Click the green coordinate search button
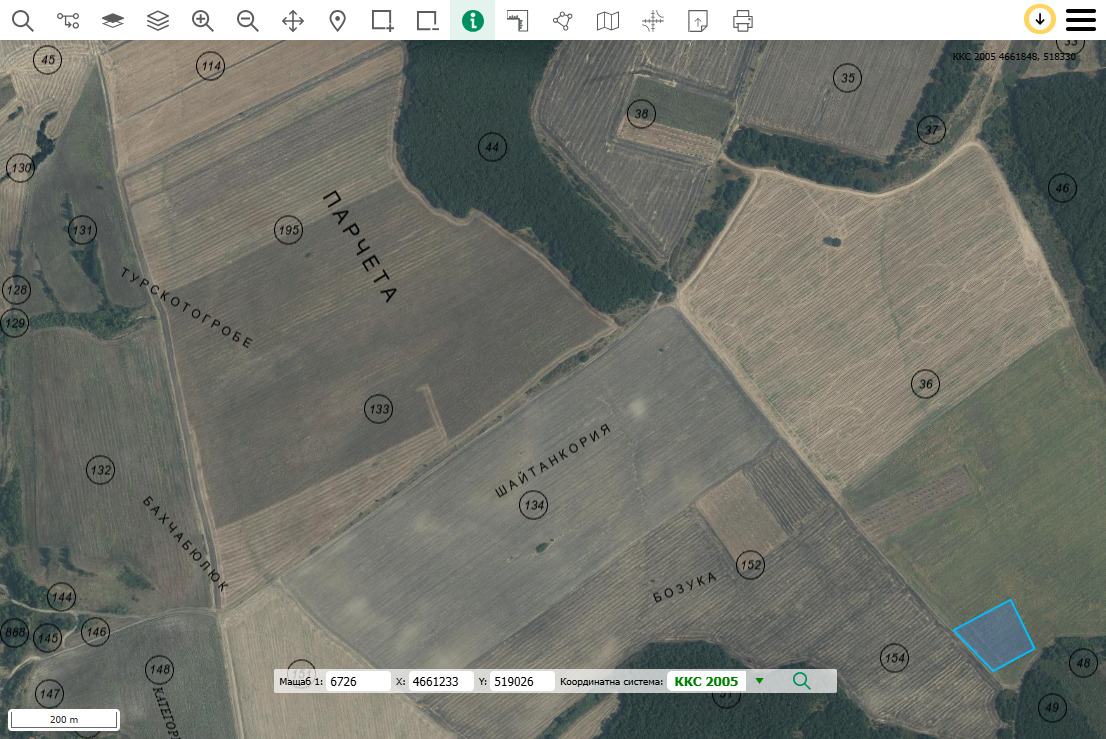1106x739 pixels. pos(801,681)
